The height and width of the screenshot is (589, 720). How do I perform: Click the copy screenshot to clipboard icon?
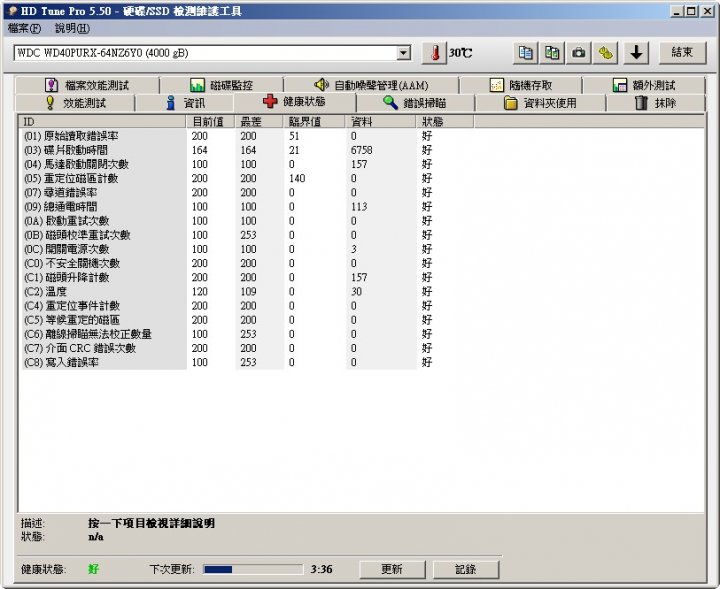pos(552,53)
